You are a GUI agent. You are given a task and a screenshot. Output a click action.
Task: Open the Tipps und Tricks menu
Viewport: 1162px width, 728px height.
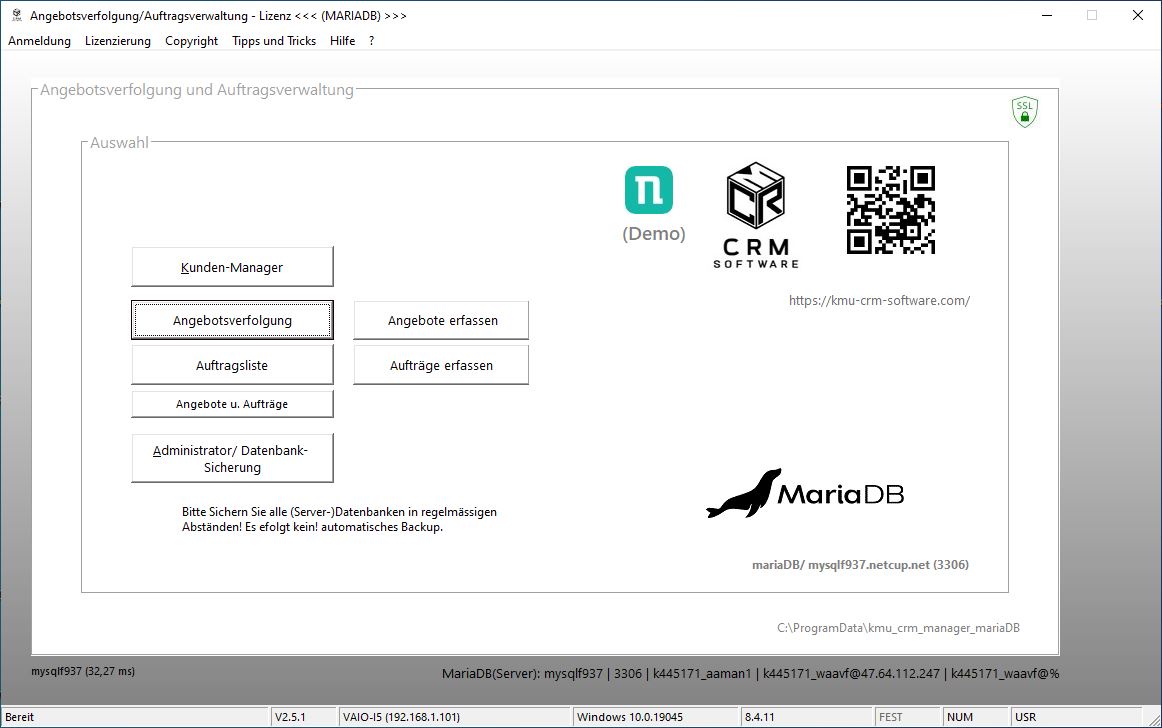pyautogui.click(x=273, y=41)
